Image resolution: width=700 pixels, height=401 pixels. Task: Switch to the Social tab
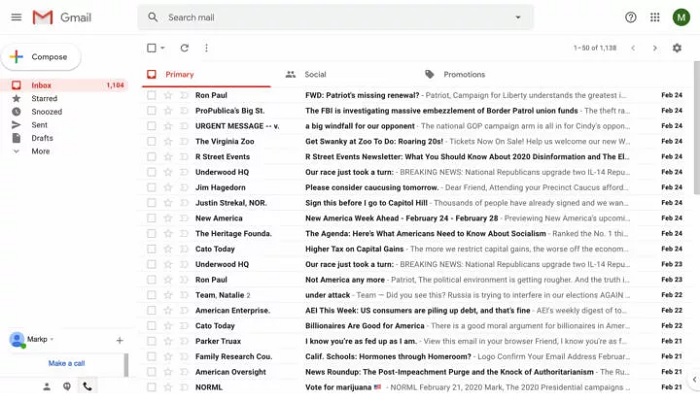tap(314, 74)
